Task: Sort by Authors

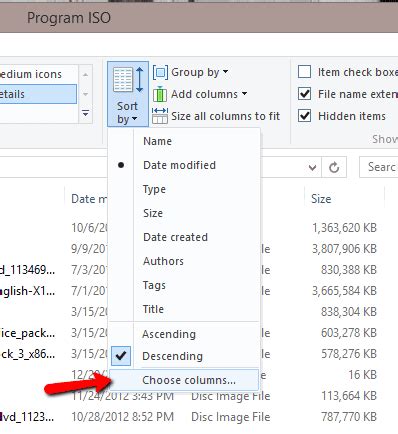Action: (184, 261)
